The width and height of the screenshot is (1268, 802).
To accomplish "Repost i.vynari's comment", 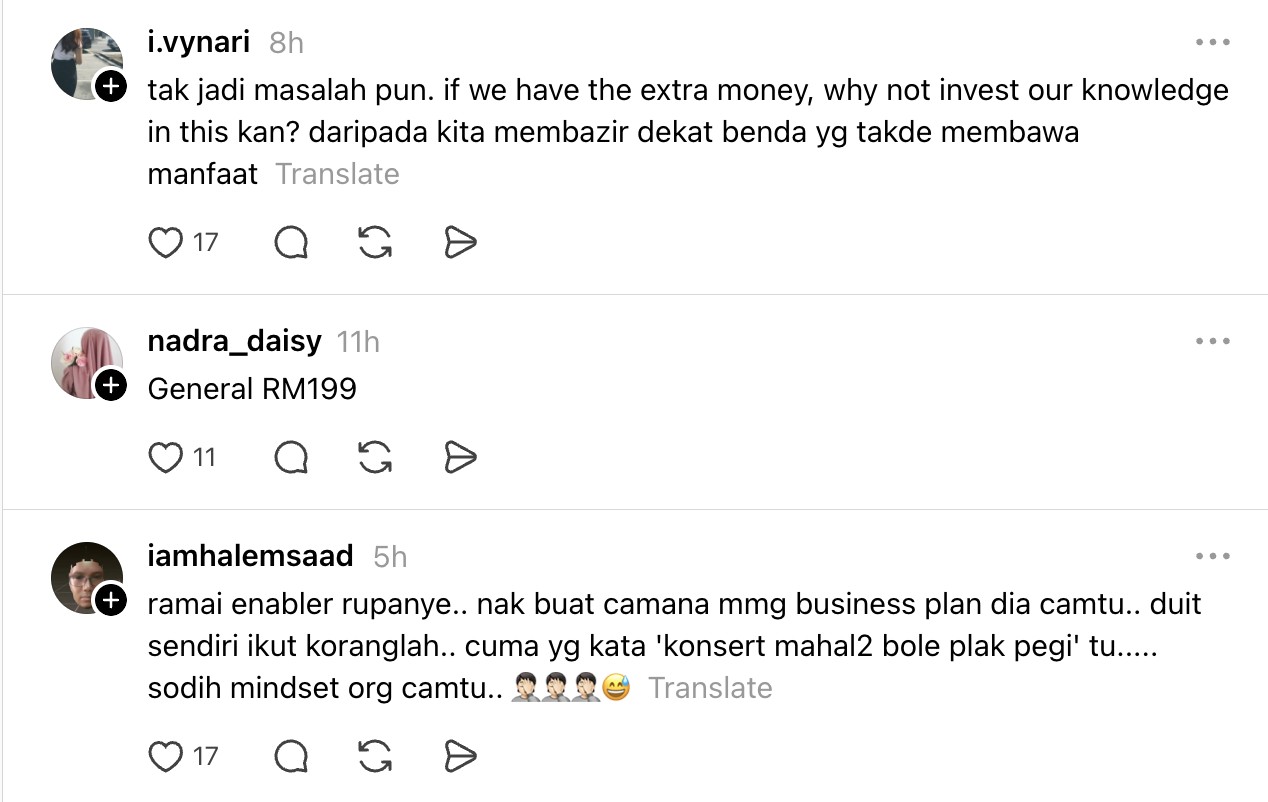I will point(375,243).
